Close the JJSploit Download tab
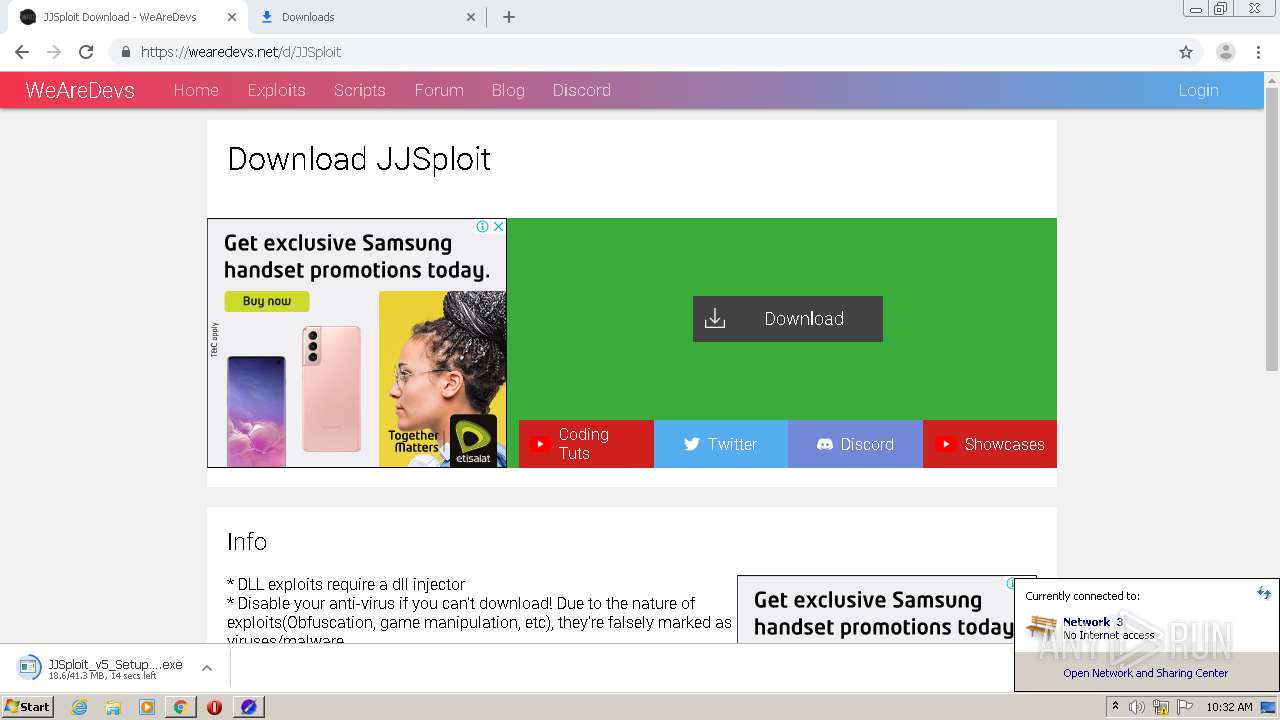1280x720 pixels. (232, 17)
